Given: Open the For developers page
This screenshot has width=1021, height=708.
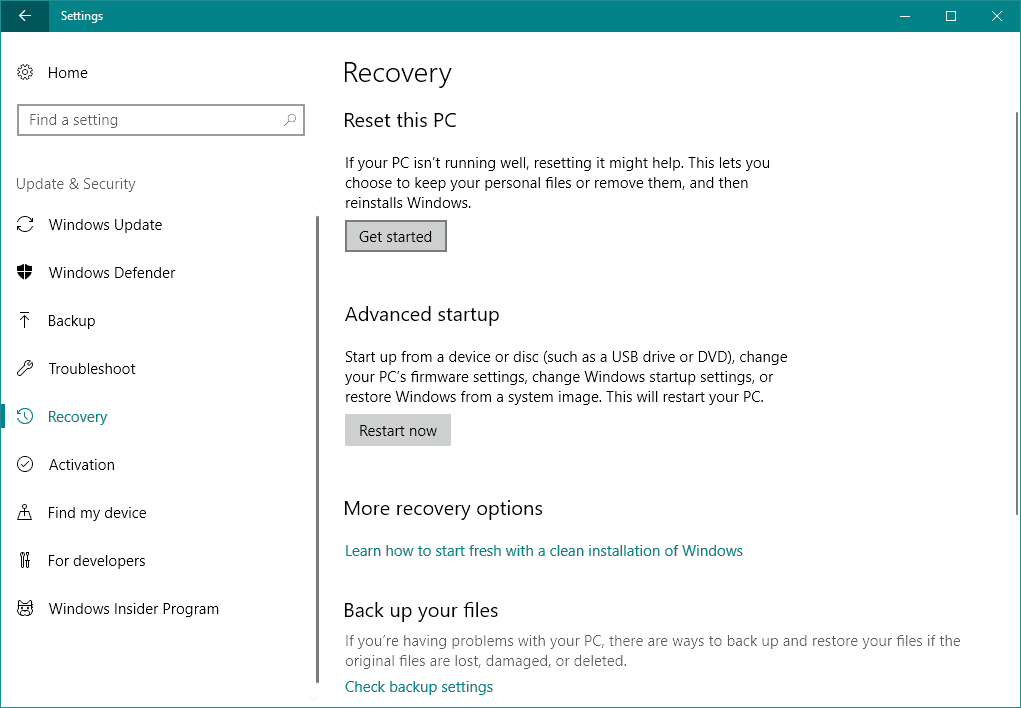Looking at the screenshot, I should 96,561.
